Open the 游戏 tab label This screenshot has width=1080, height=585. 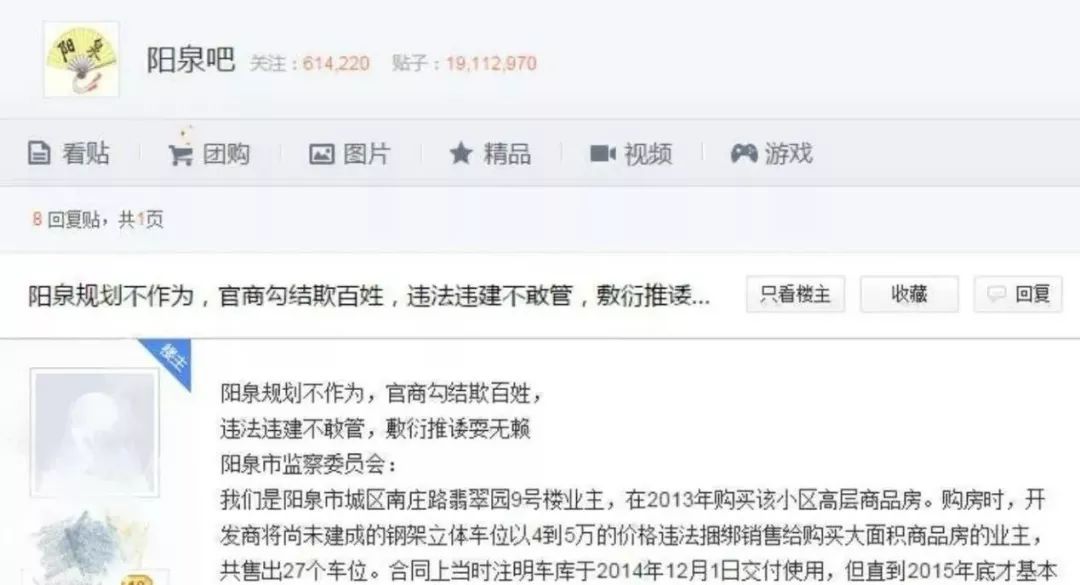[x=789, y=153]
